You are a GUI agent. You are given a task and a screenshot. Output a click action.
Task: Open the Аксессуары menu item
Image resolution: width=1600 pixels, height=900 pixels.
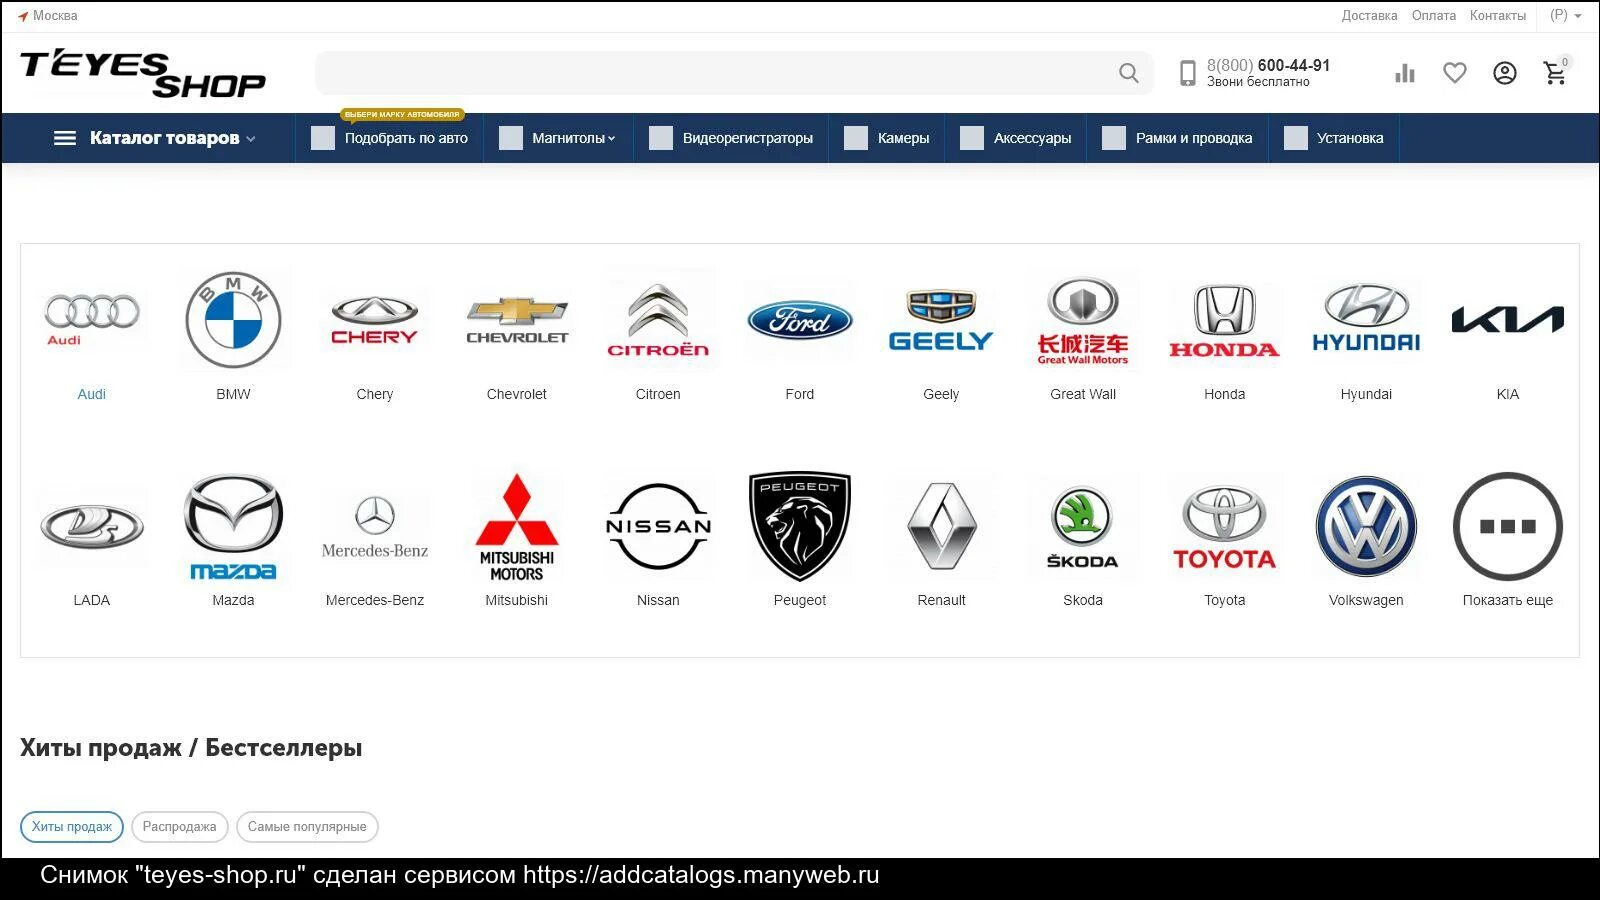click(x=1016, y=138)
